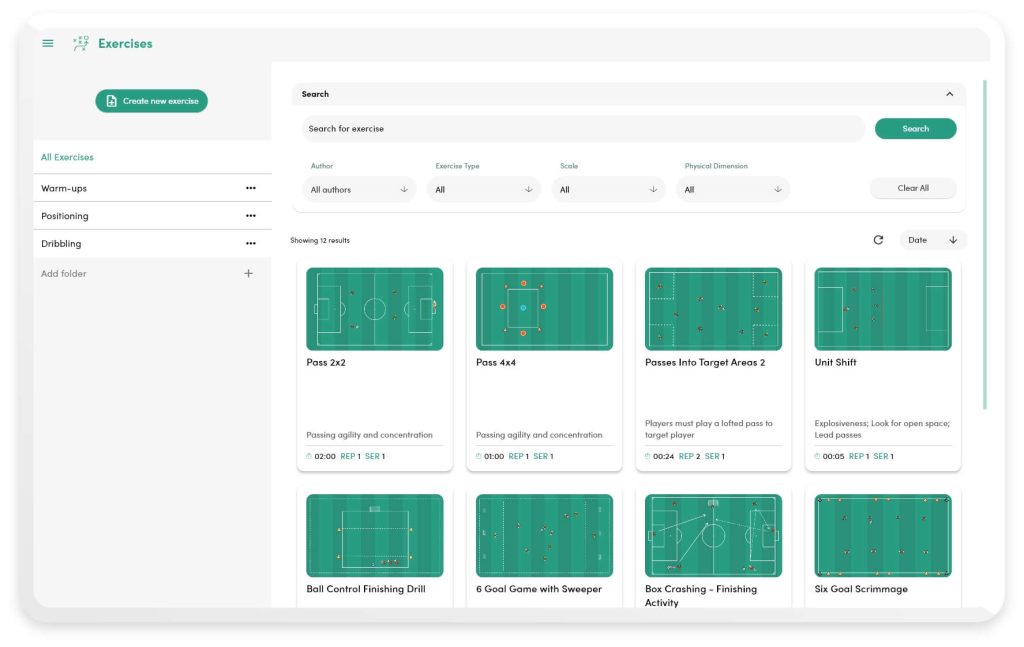Image resolution: width=1024 pixels, height=647 pixels.
Task: Open the hamburger navigation menu
Action: click(x=47, y=43)
